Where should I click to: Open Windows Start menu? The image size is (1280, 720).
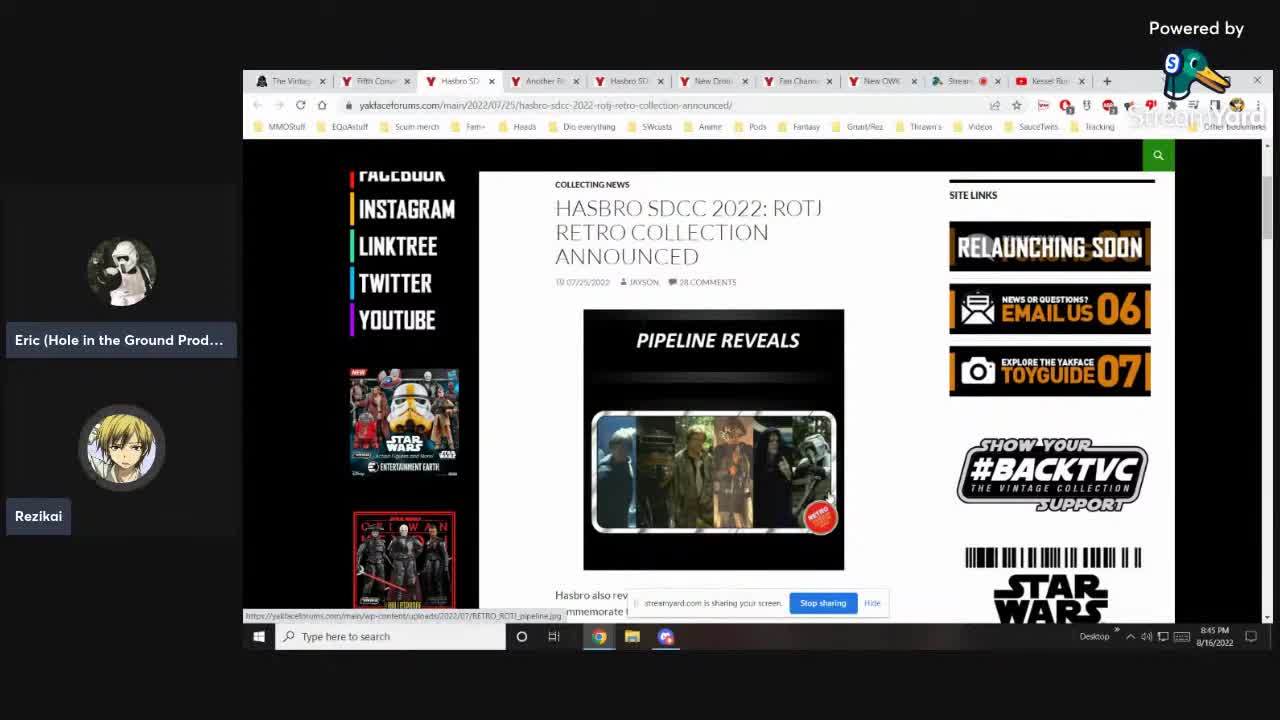[259, 636]
